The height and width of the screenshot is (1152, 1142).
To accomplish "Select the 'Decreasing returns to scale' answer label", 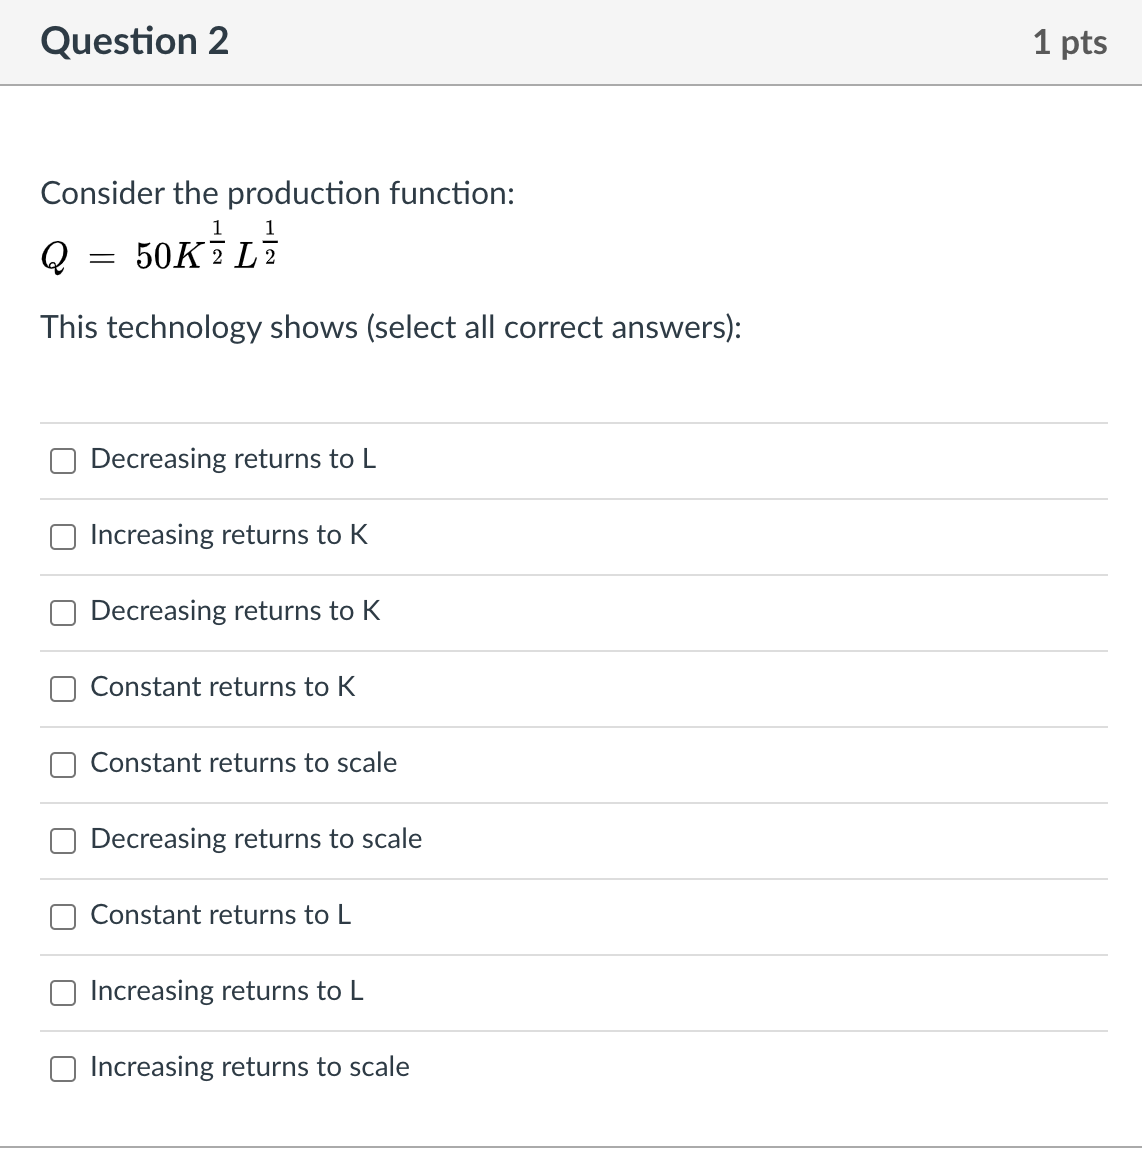I will coord(256,840).
